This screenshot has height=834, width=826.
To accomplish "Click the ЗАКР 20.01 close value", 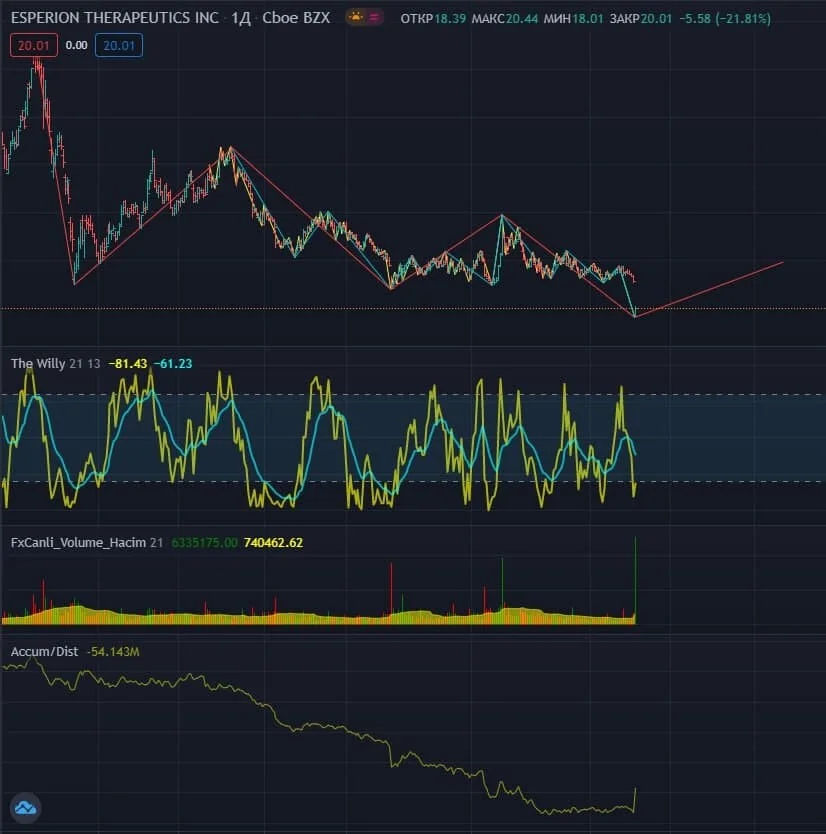I will tap(640, 19).
